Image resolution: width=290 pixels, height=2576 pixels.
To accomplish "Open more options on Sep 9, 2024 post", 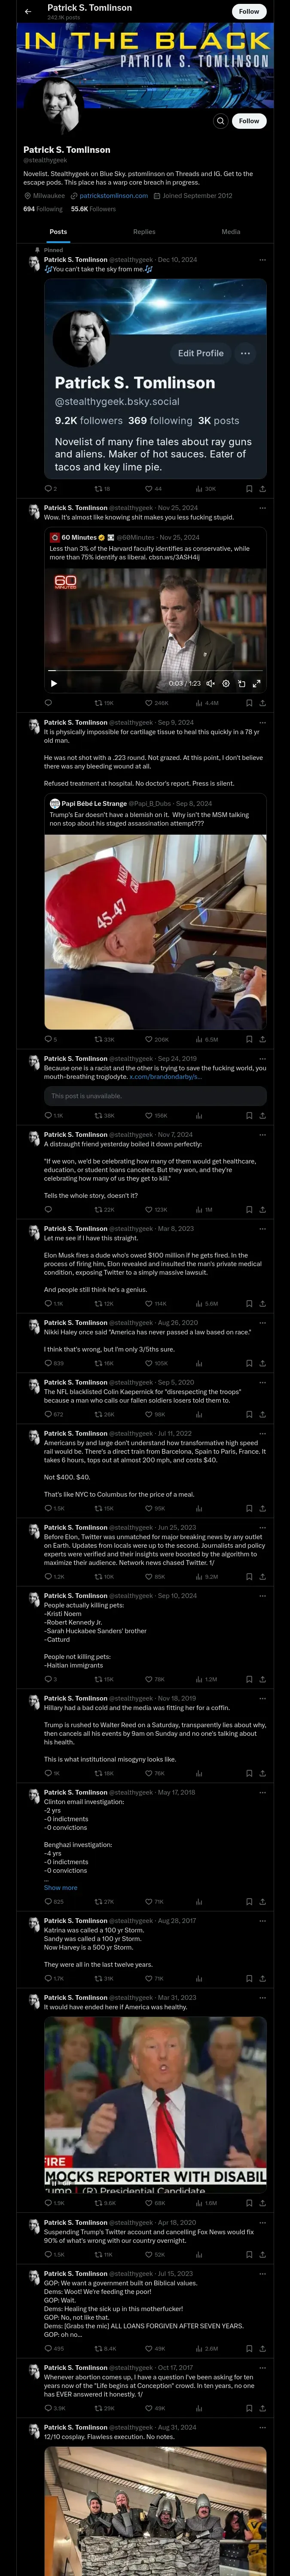I will [x=263, y=722].
